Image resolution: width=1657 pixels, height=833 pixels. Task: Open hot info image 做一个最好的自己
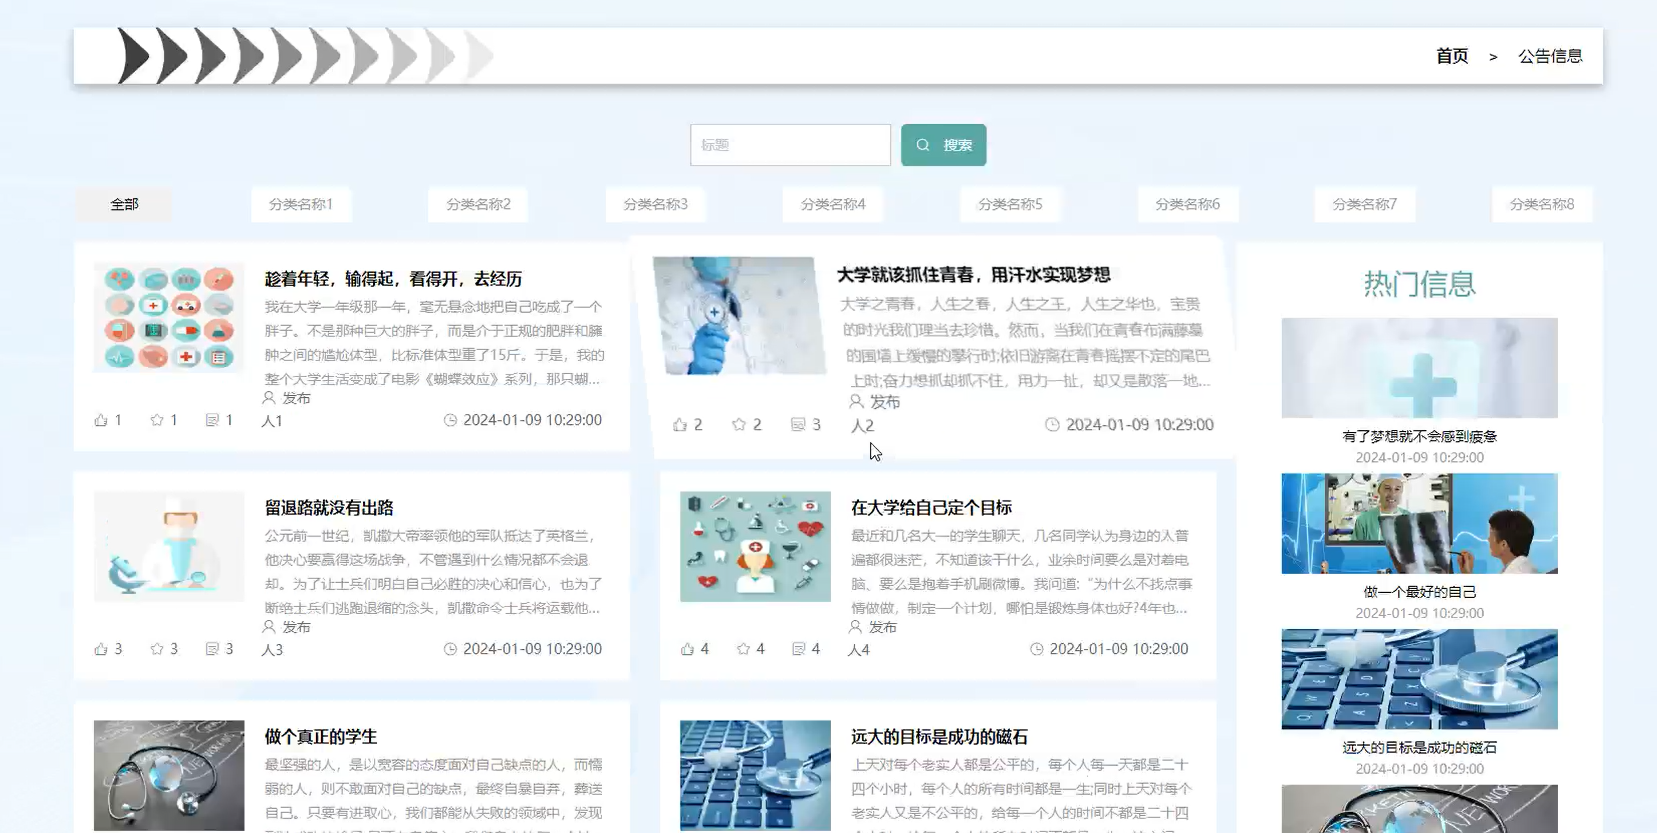(x=1419, y=523)
